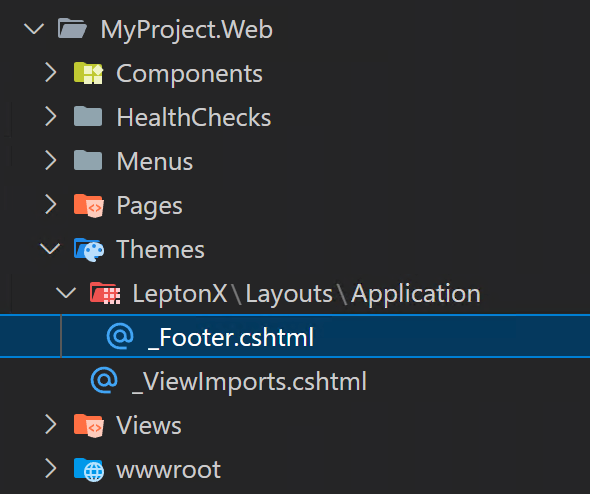The image size is (590, 494).
Task: Select the Pages folder name
Action: coord(149,206)
